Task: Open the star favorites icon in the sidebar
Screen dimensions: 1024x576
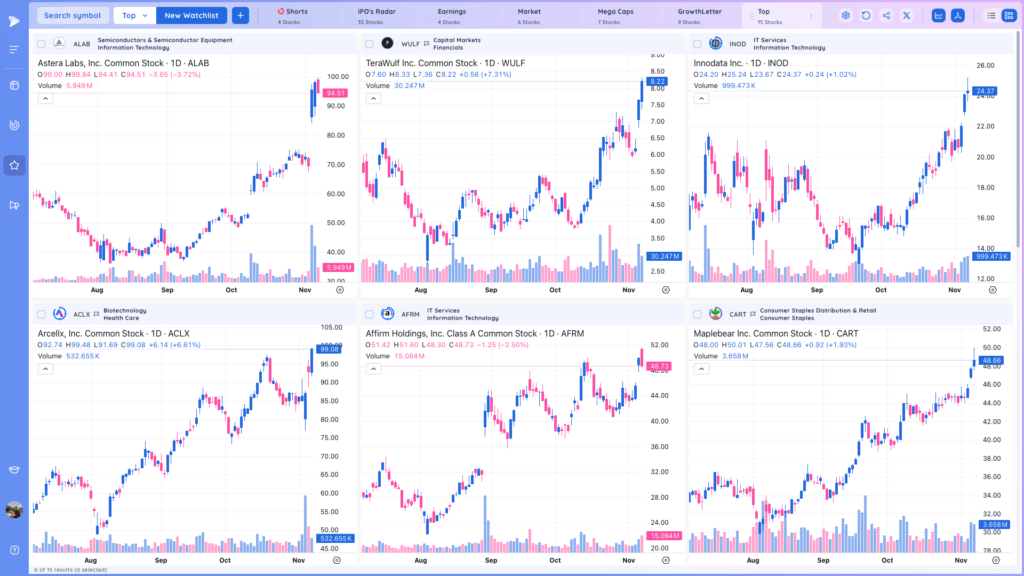Action: pyautogui.click(x=14, y=165)
